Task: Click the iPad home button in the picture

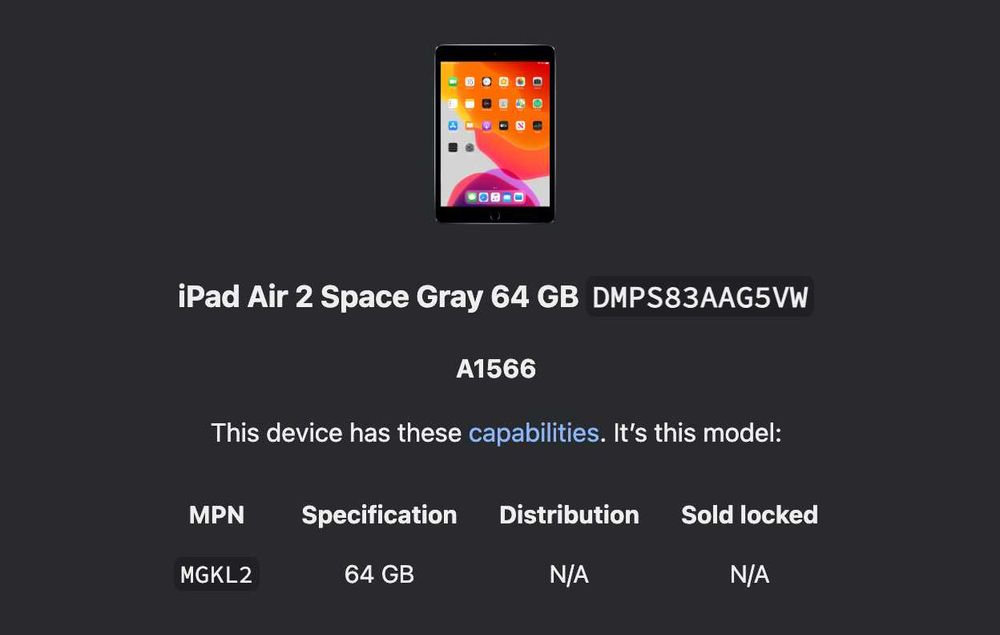Action: coord(494,214)
